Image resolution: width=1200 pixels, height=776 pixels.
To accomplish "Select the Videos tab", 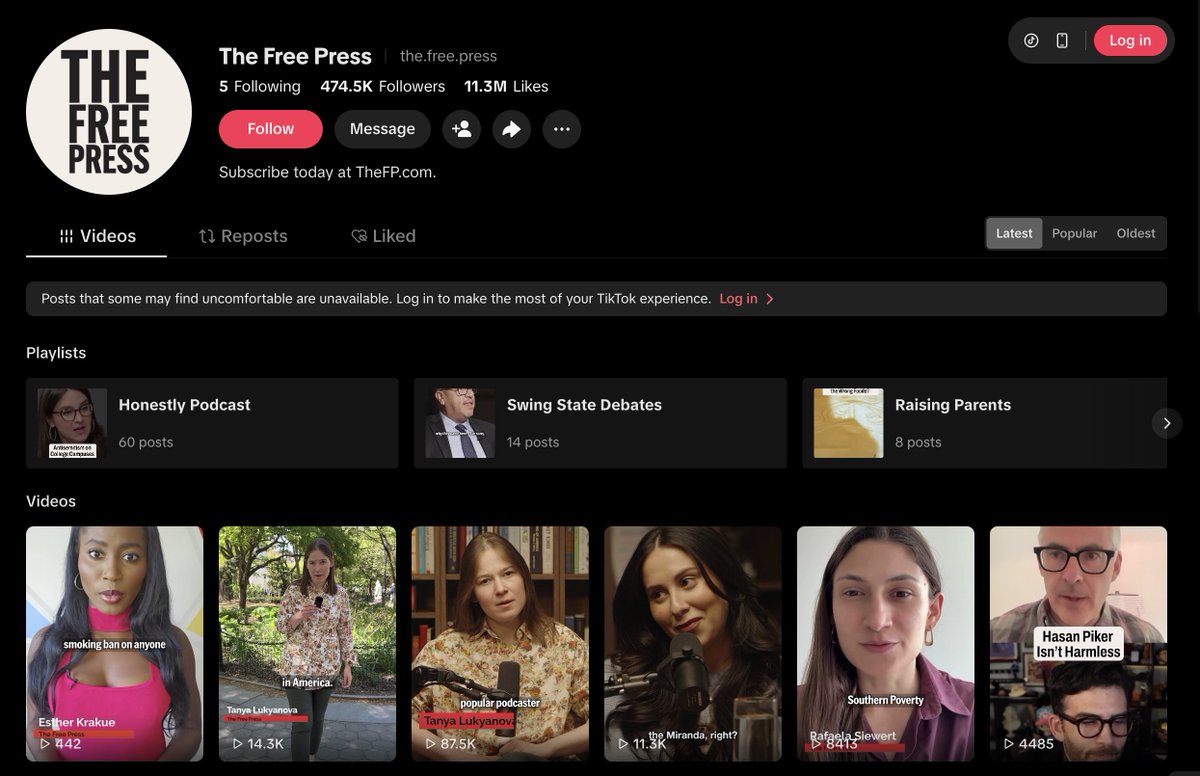I will (97, 236).
